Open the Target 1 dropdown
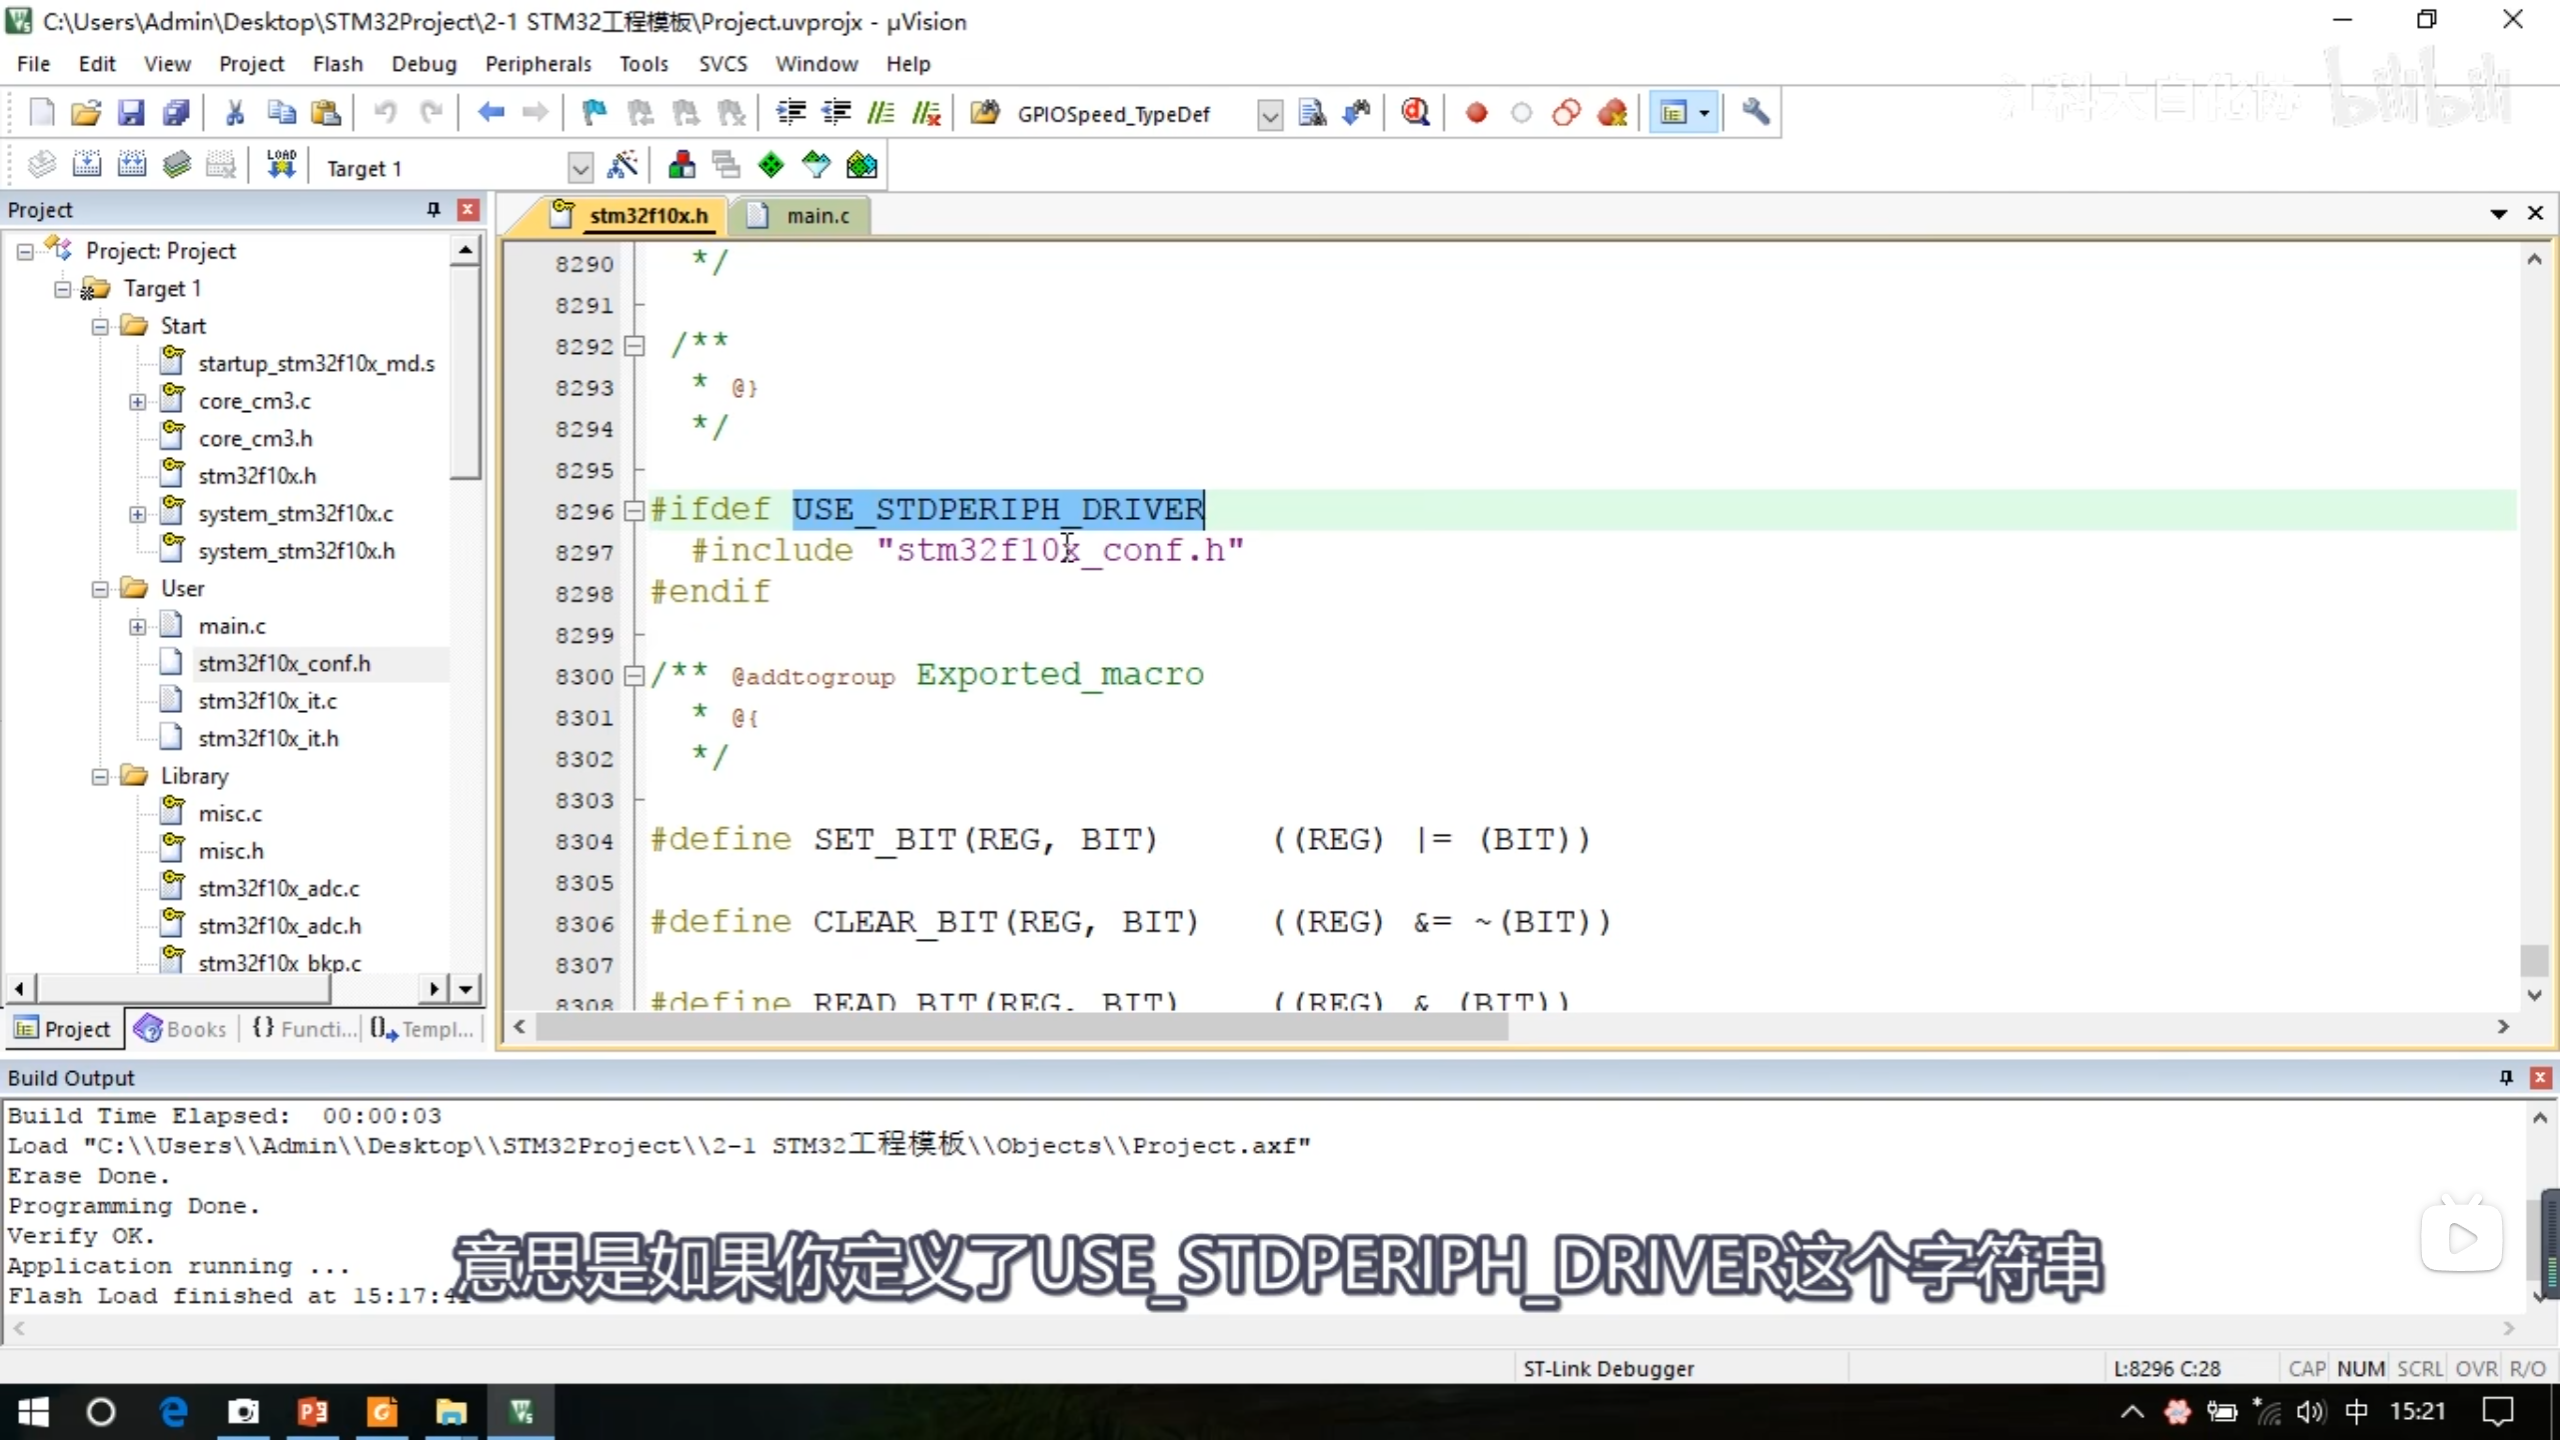Image resolution: width=2560 pixels, height=1440 pixels. (580, 167)
